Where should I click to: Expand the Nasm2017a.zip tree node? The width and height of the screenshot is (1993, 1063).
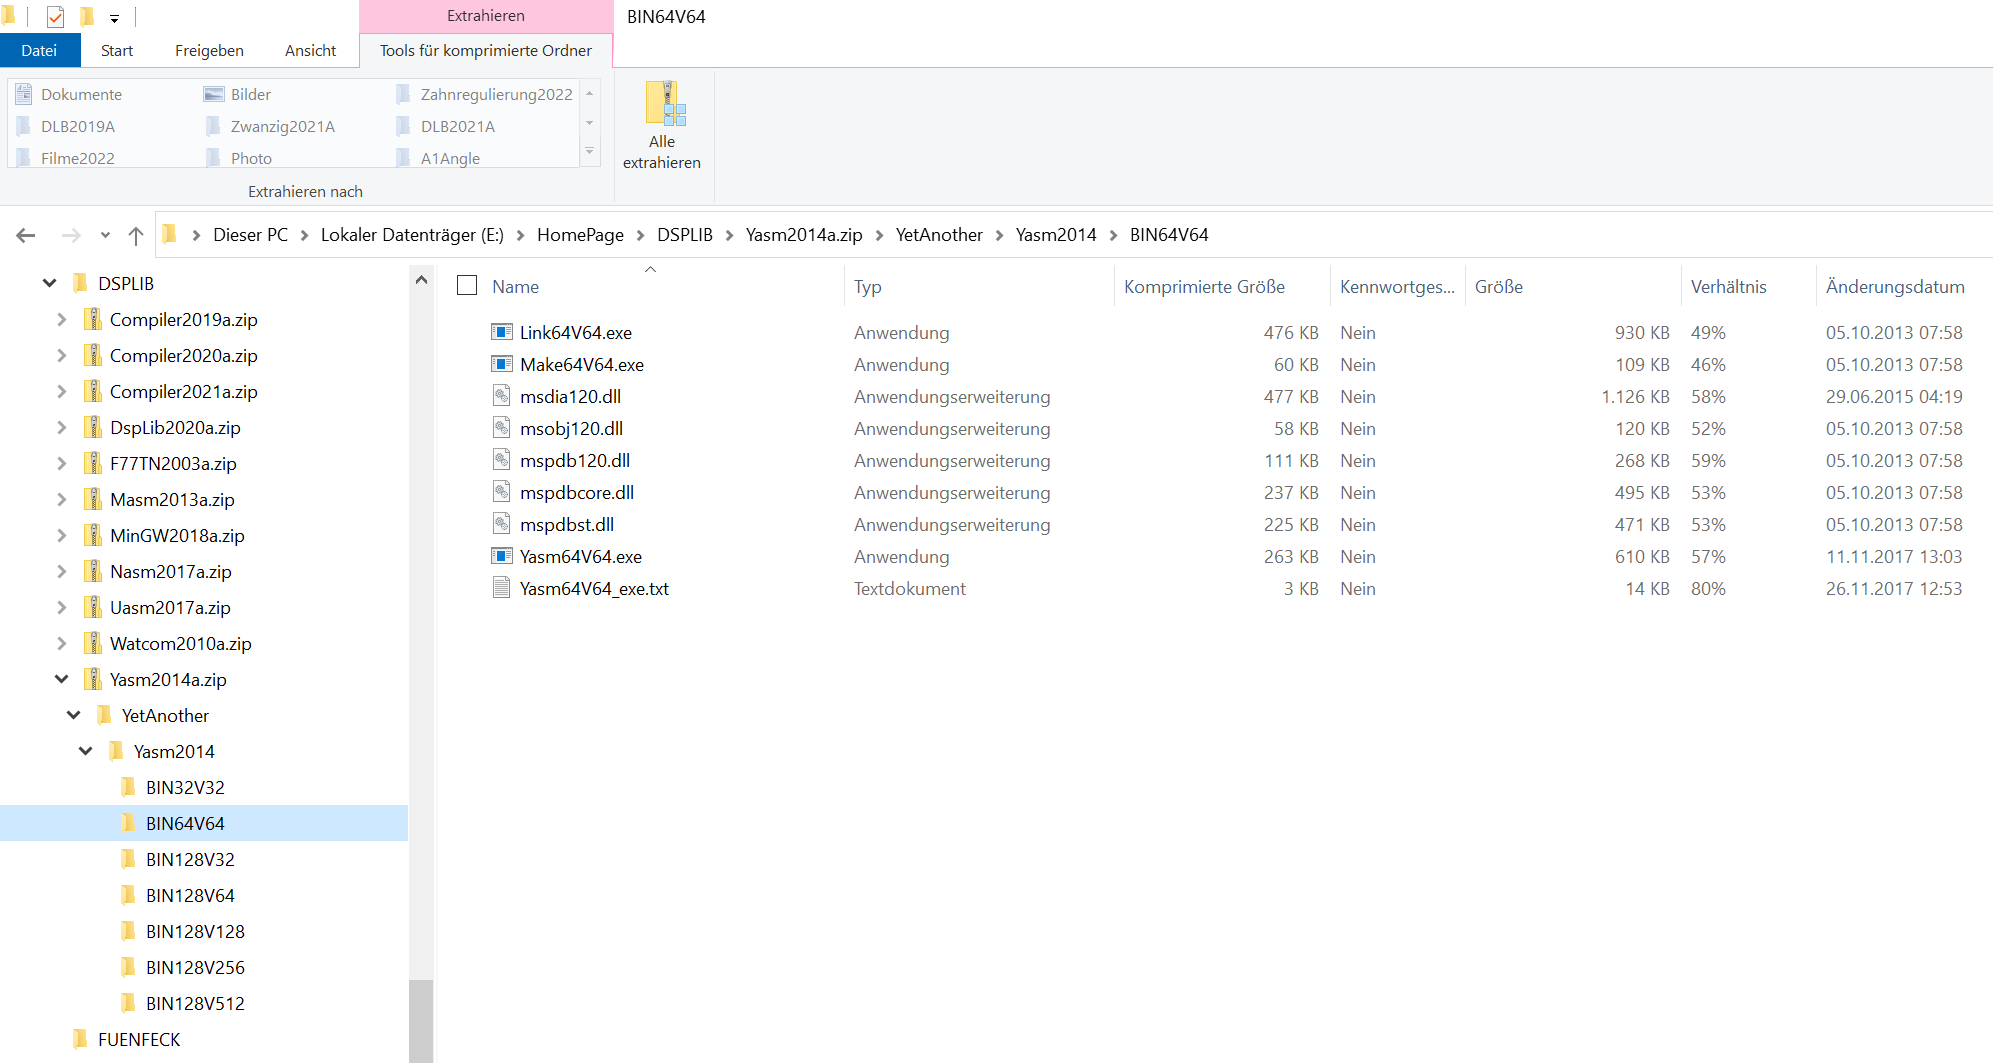click(61, 571)
